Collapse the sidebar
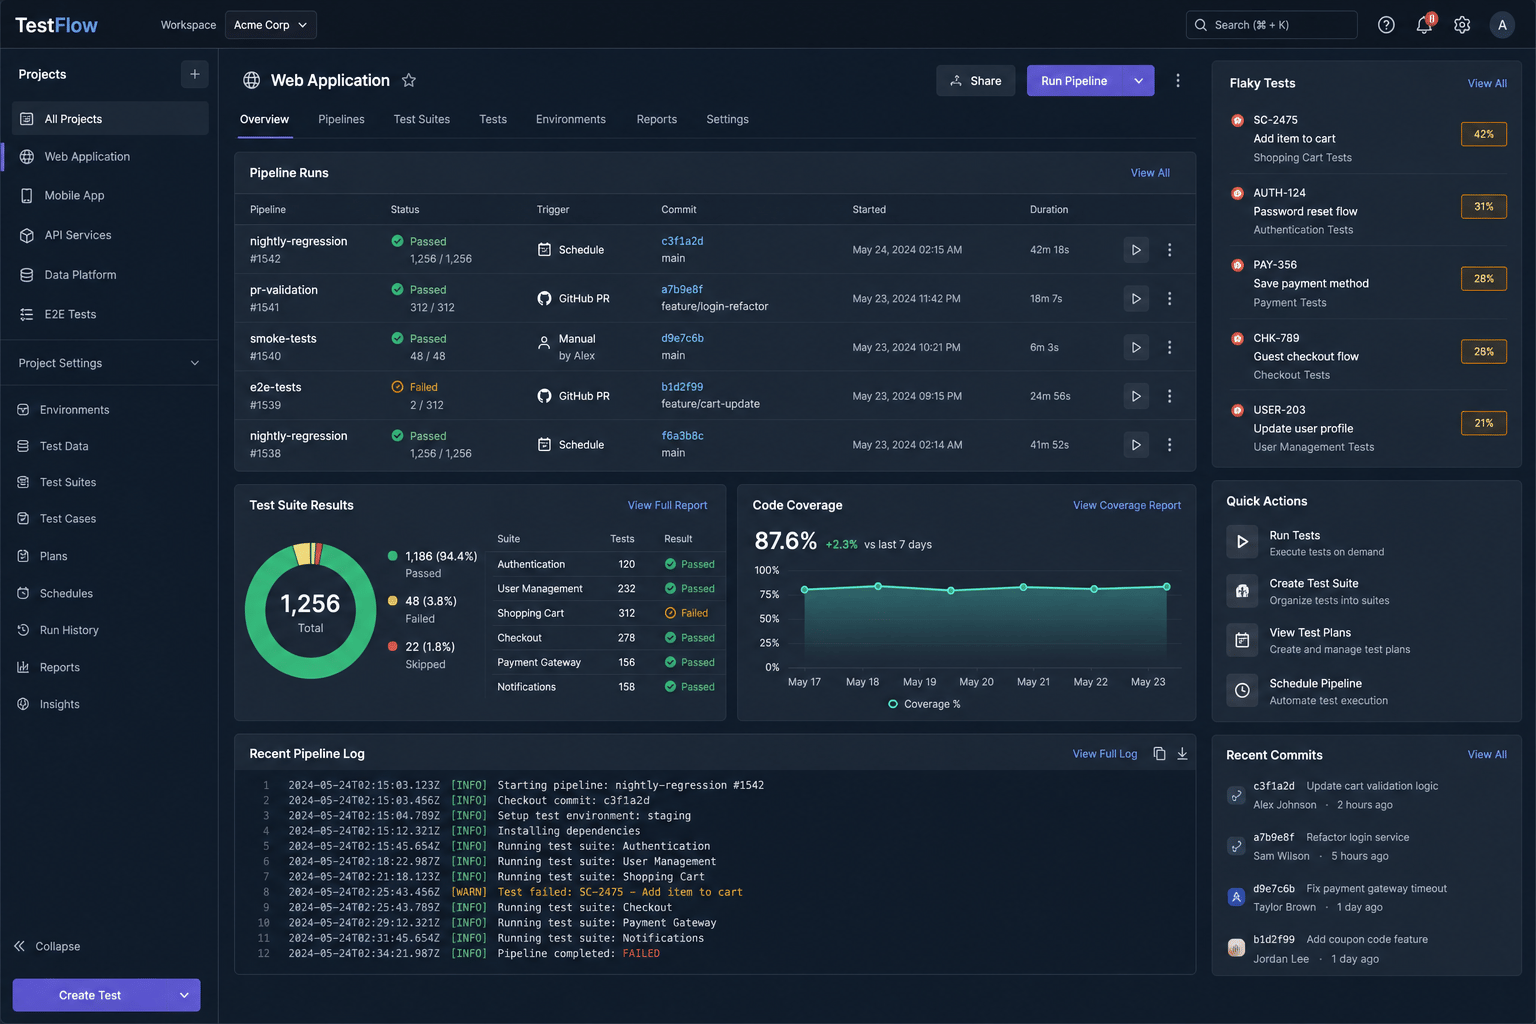 (47, 946)
